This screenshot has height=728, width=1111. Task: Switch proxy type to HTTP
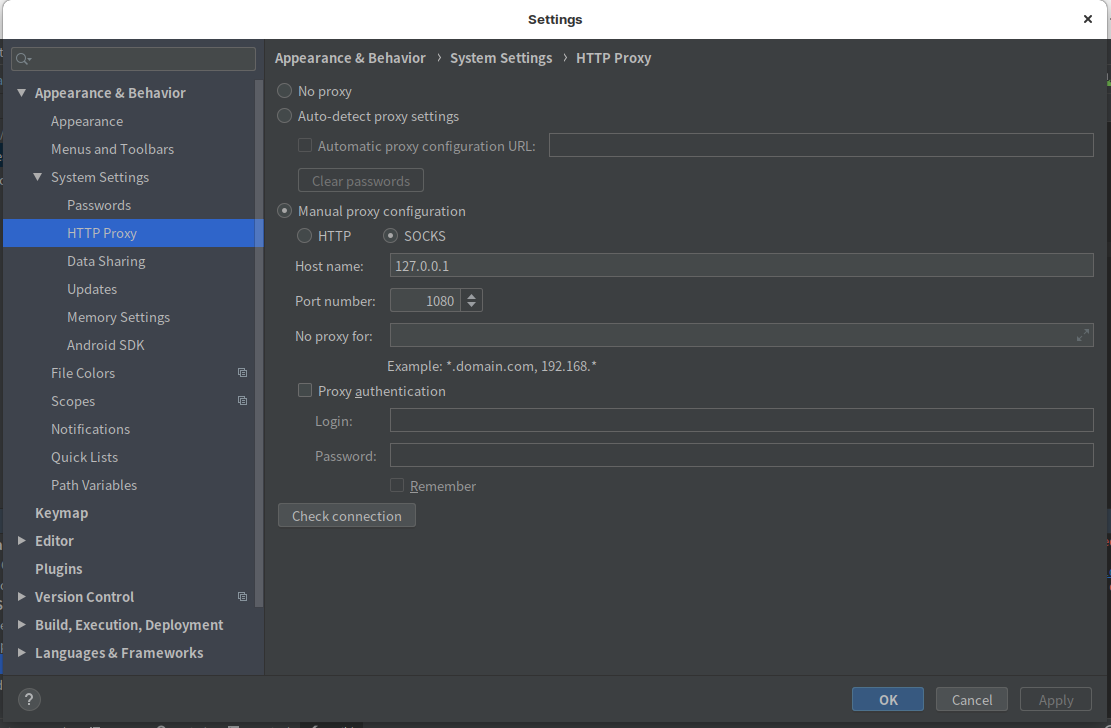[305, 236]
